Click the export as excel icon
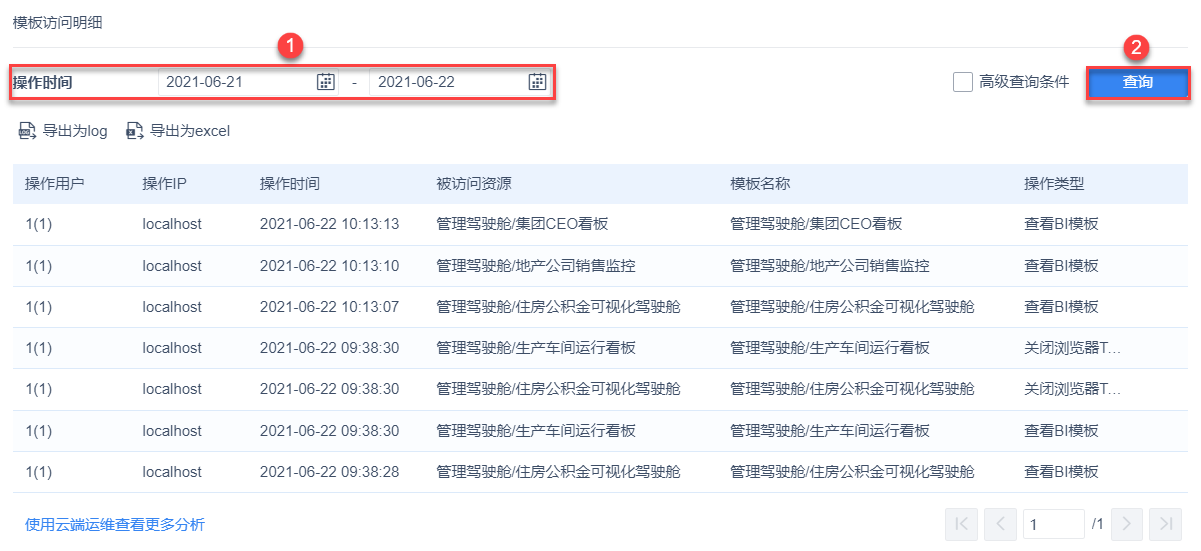The height and width of the screenshot is (551, 1201). click(x=135, y=131)
